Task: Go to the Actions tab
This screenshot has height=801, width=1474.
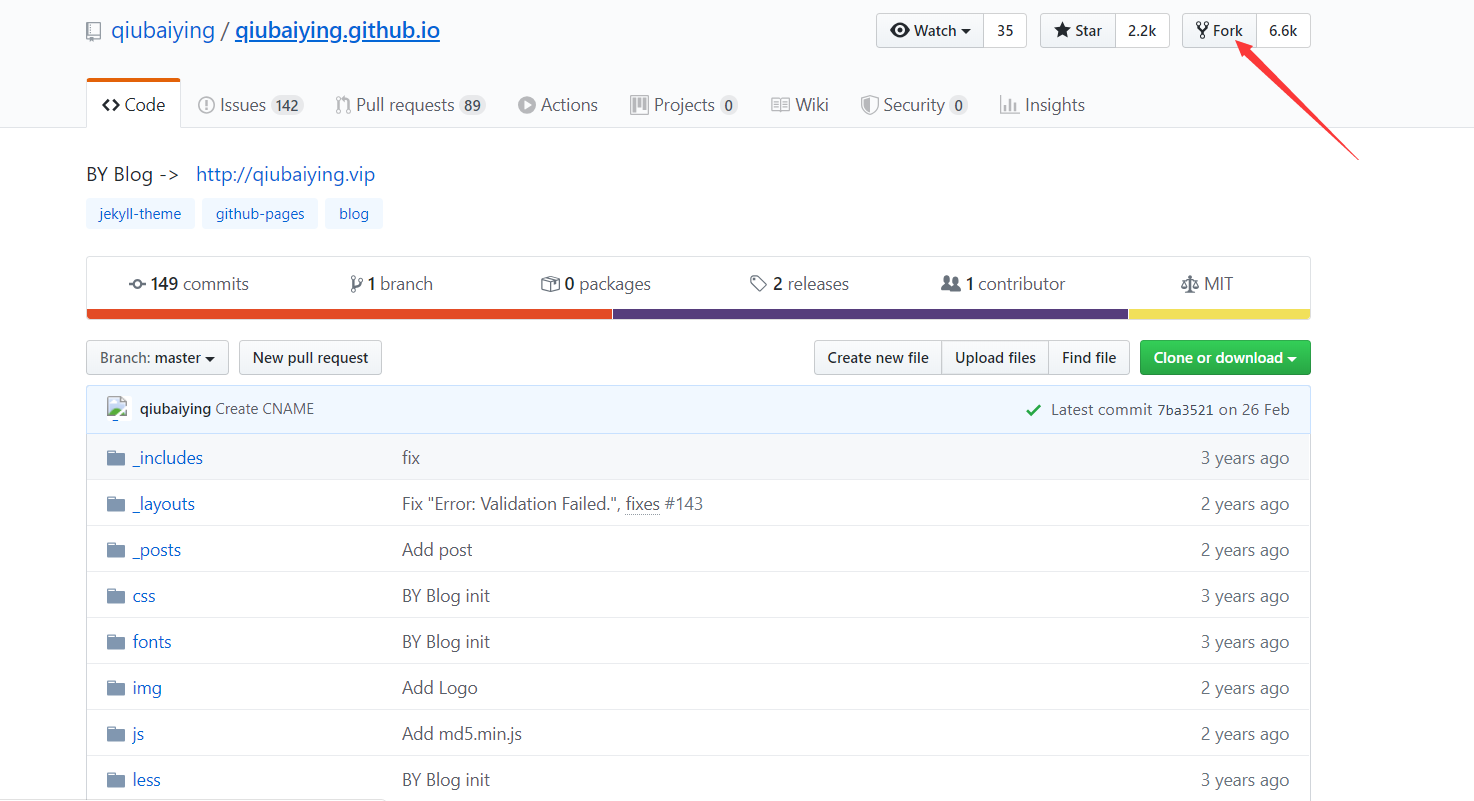Action: pyautogui.click(x=558, y=105)
